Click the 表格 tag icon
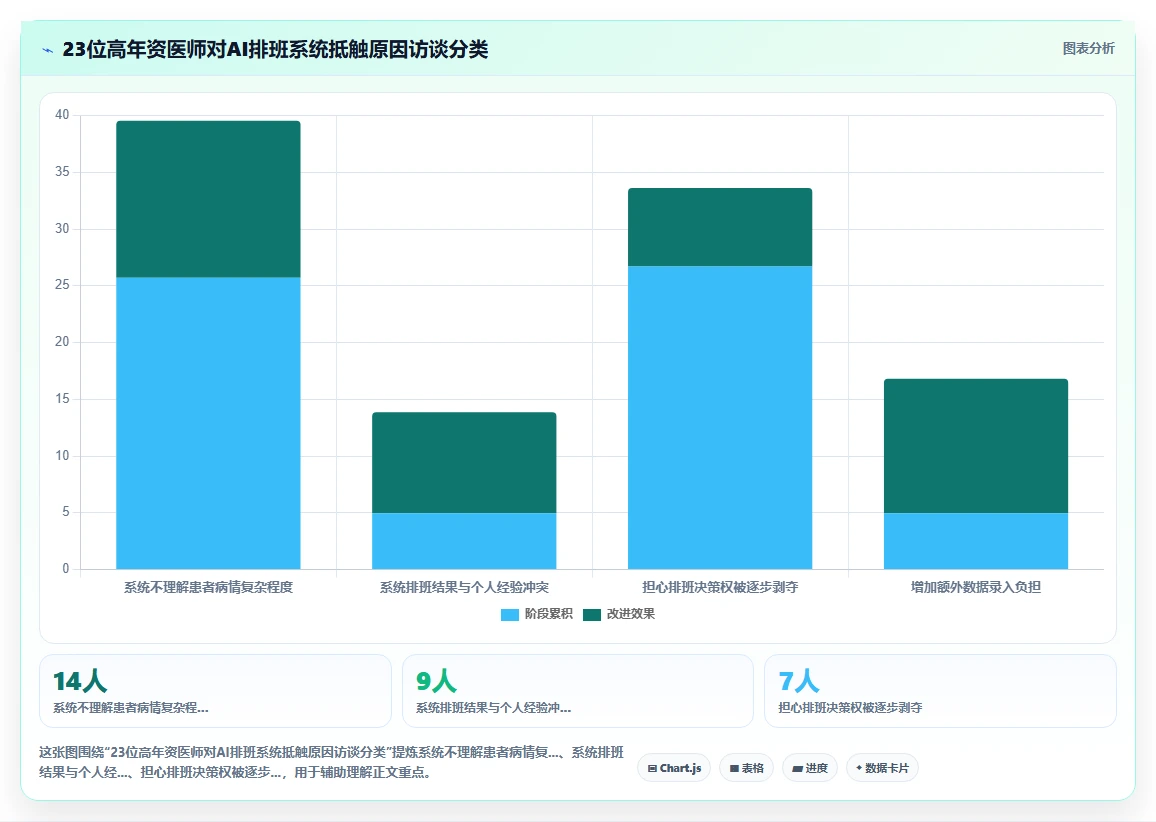Screen dimensions: 1156x822 point(734,768)
